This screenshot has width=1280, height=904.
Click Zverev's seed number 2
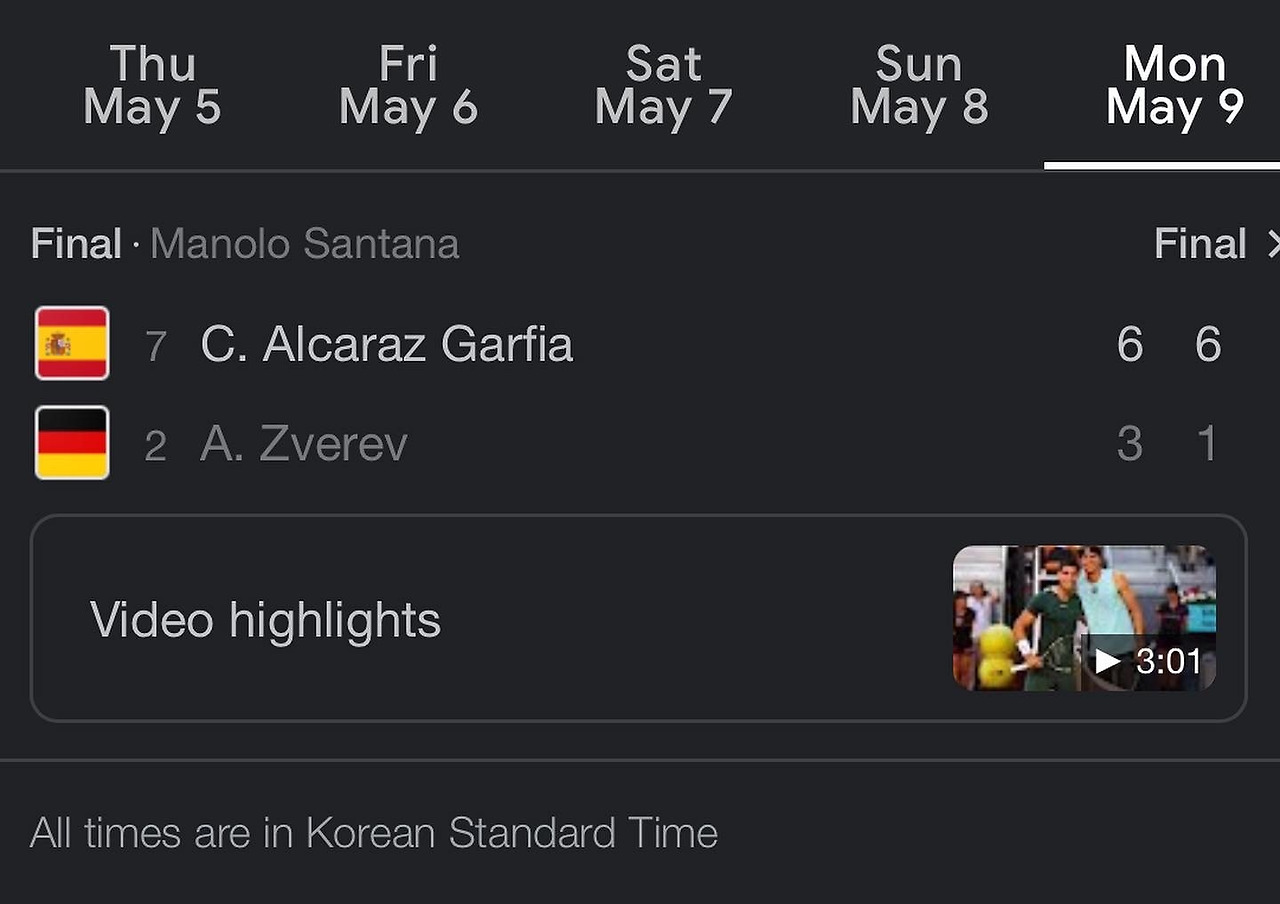[155, 446]
